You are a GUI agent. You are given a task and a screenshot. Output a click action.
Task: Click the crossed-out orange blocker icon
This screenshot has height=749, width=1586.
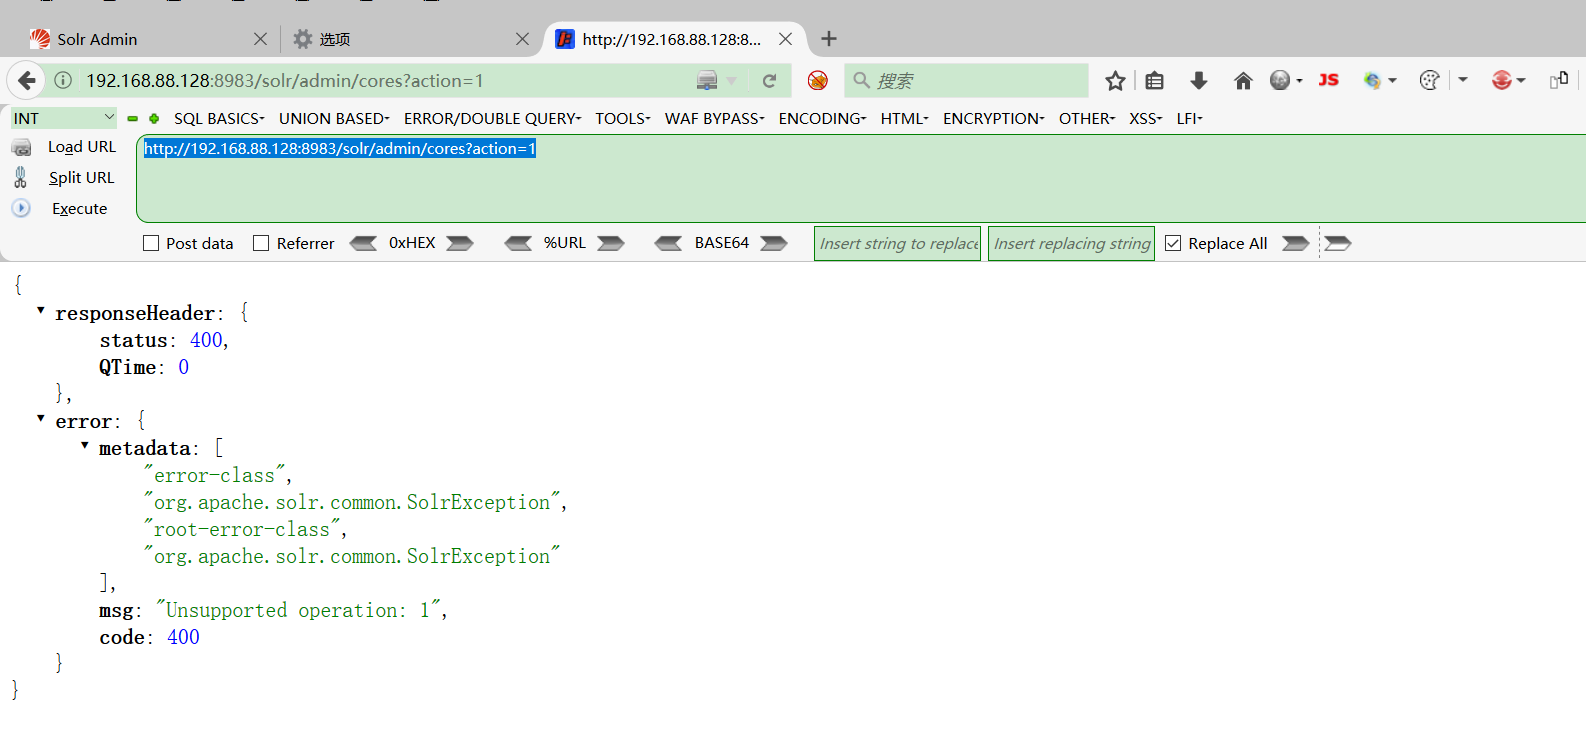tap(817, 80)
